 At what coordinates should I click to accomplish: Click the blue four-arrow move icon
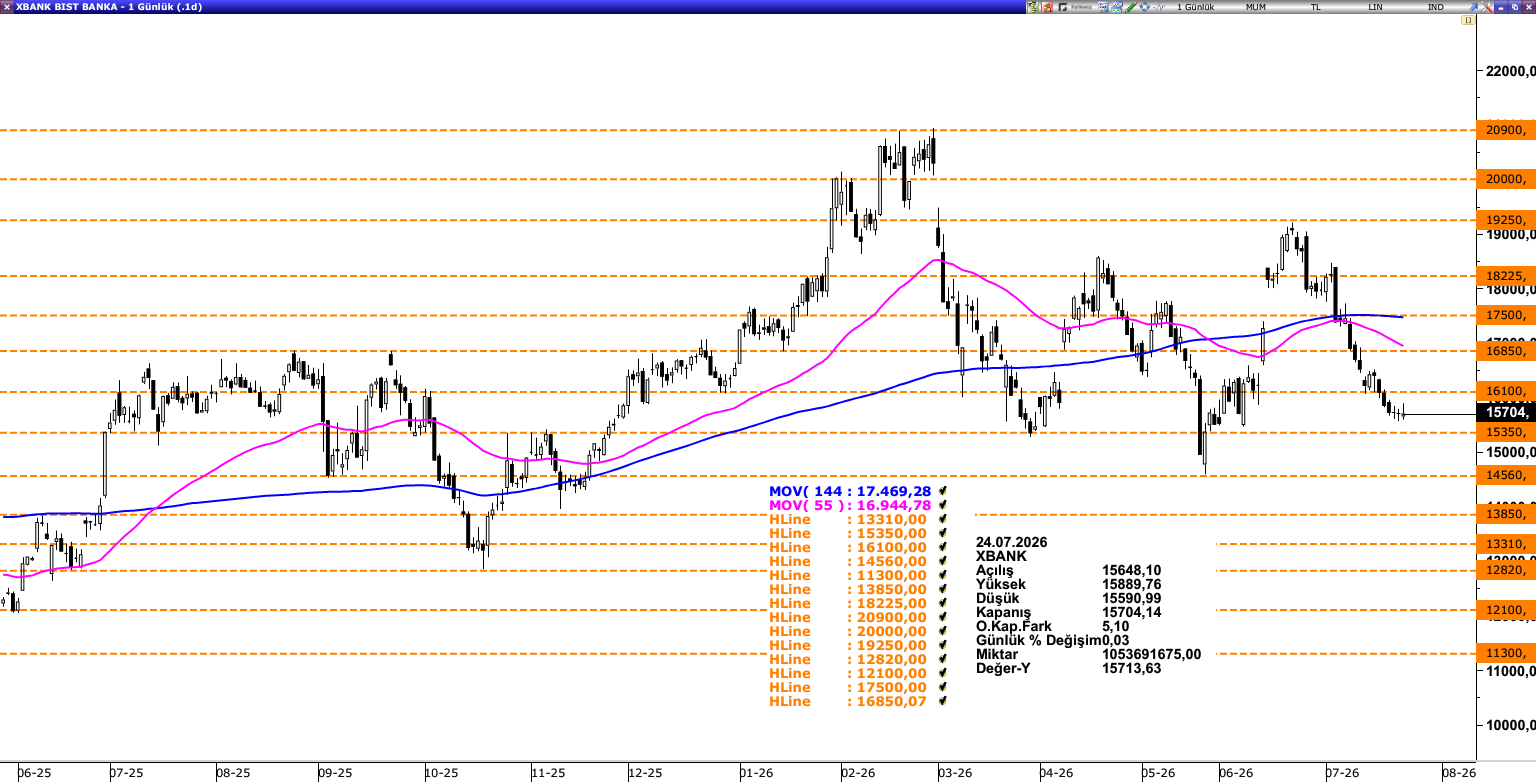click(x=1145, y=7)
